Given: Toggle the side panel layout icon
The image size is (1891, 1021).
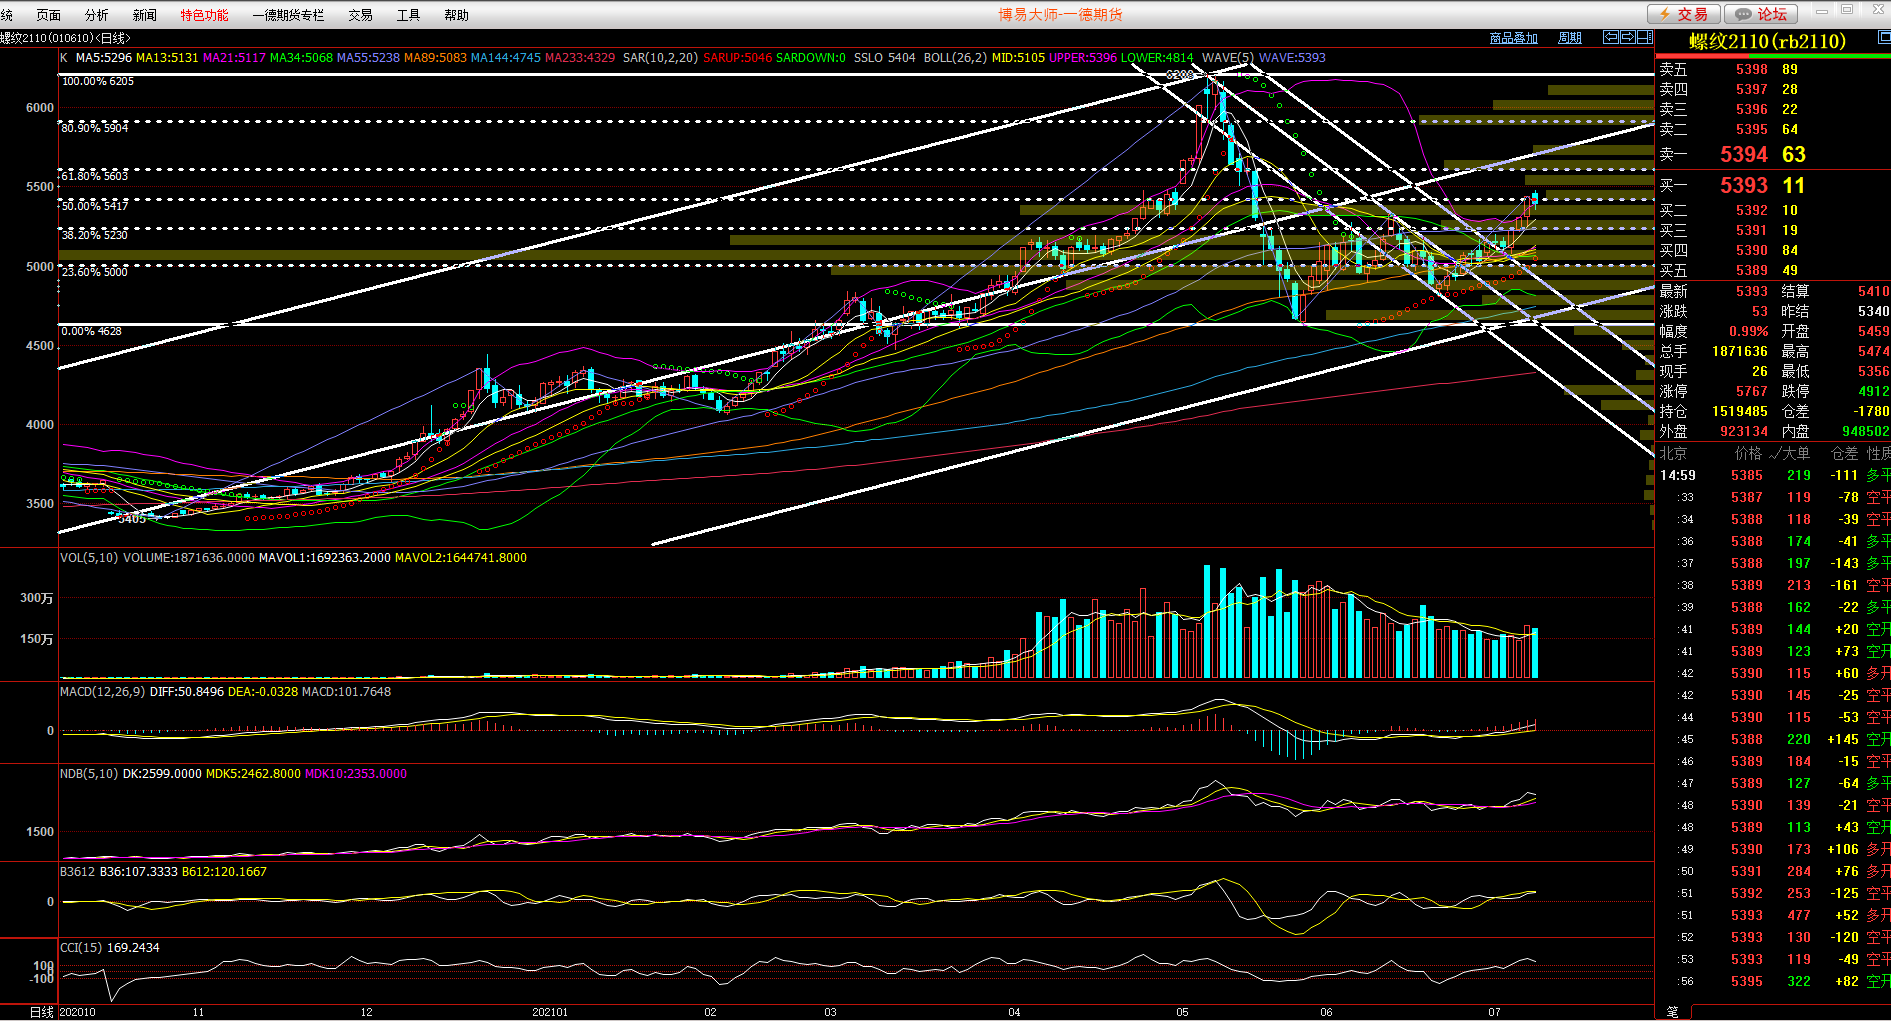Looking at the screenshot, I should (1644, 37).
